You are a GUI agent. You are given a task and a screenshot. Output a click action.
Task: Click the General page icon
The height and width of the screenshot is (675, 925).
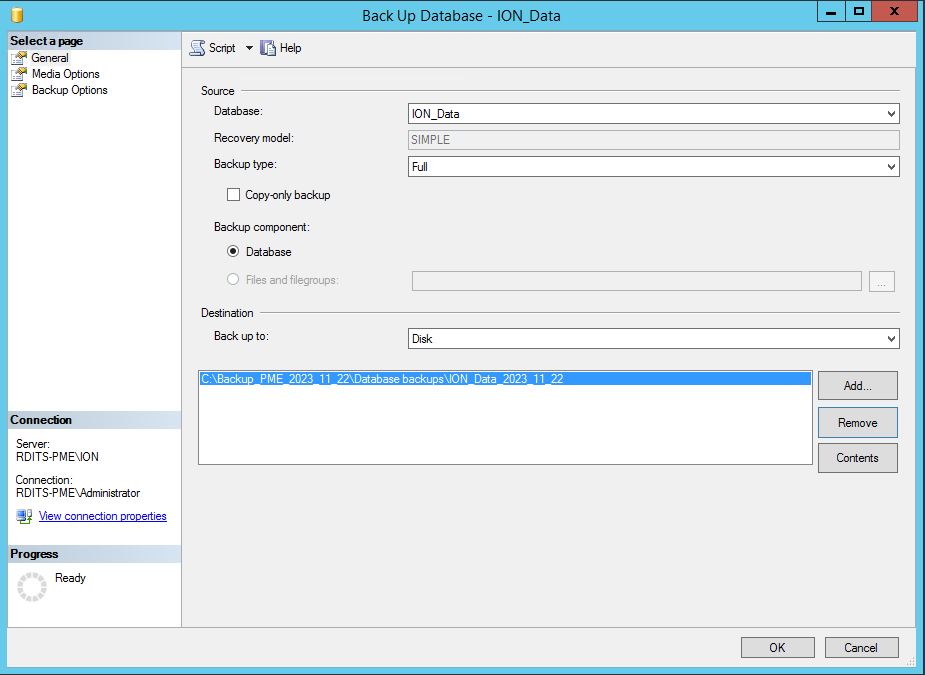point(18,58)
